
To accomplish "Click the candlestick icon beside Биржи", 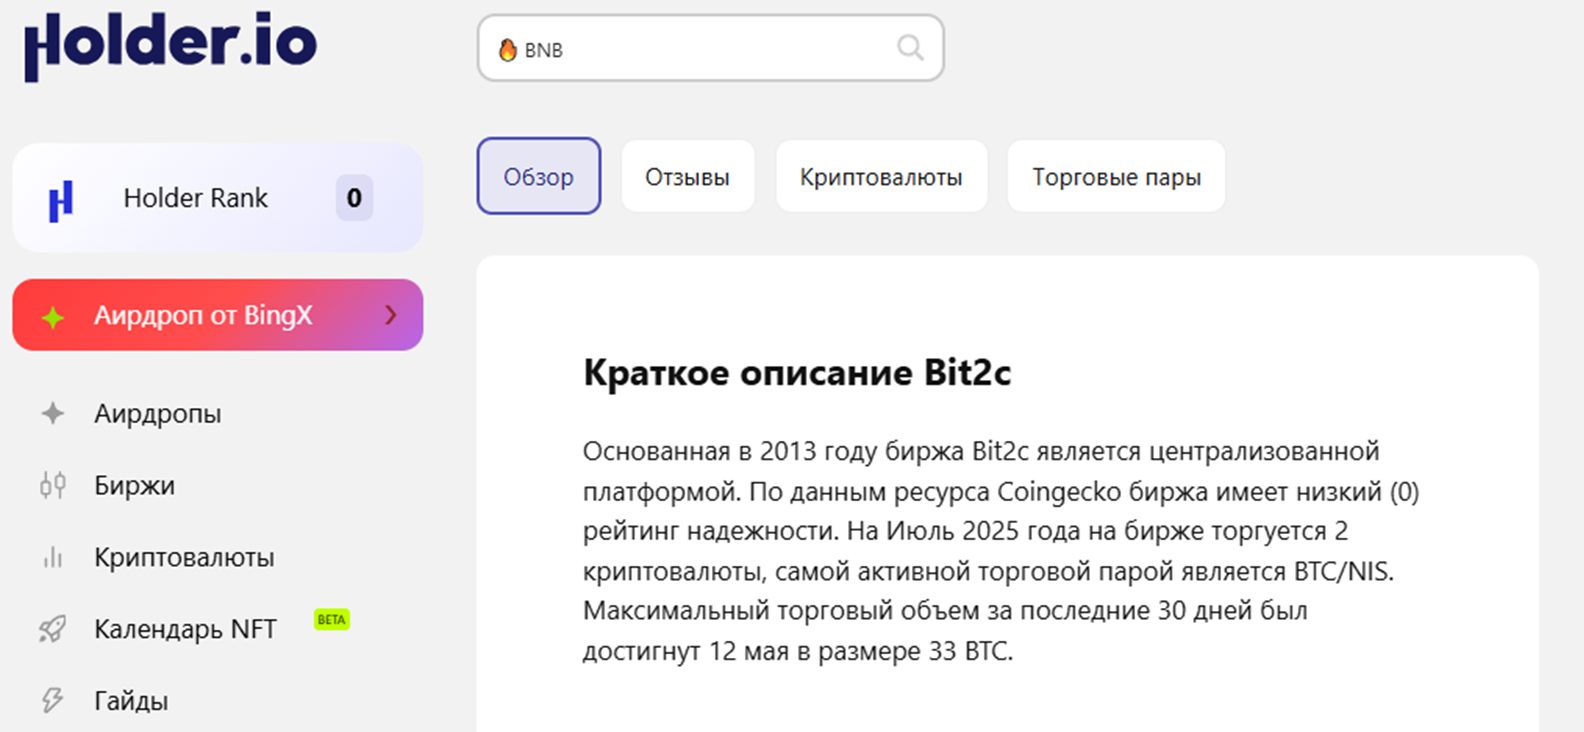I will [x=53, y=485].
